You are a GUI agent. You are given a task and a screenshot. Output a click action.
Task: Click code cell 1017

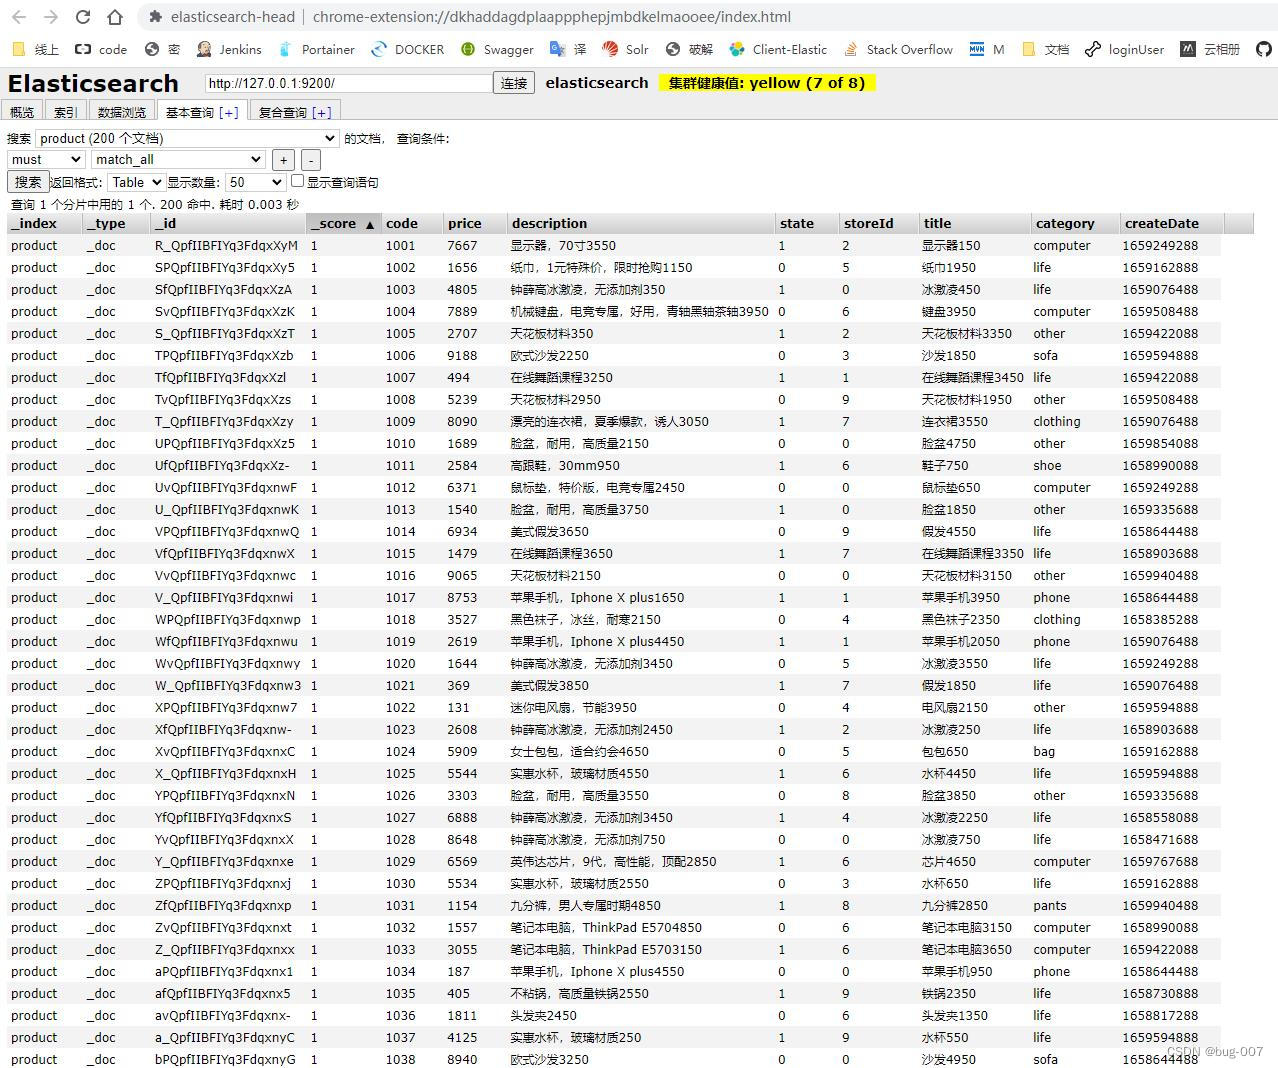(400, 597)
